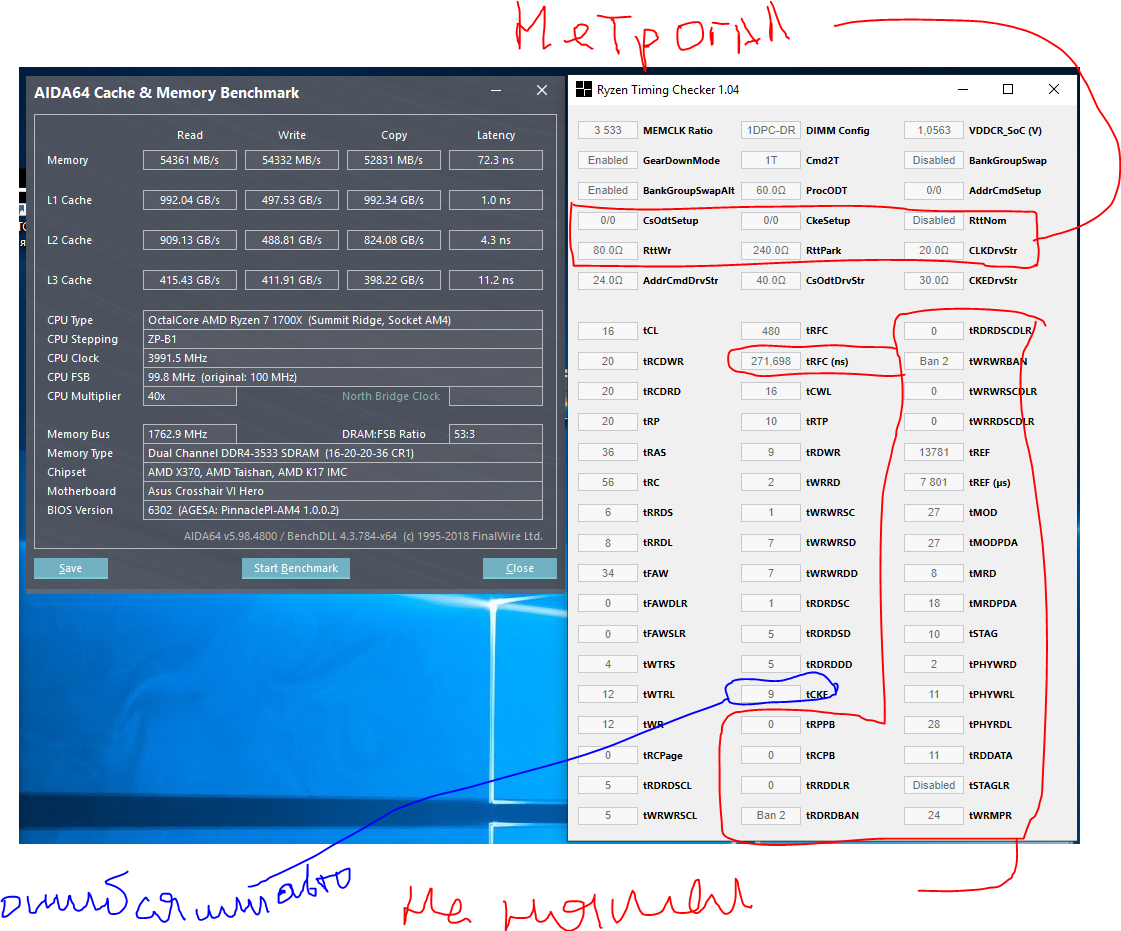Click CPU FSB 99.8 MHz field
The width and height of the screenshot is (1121, 931).
click(342, 377)
